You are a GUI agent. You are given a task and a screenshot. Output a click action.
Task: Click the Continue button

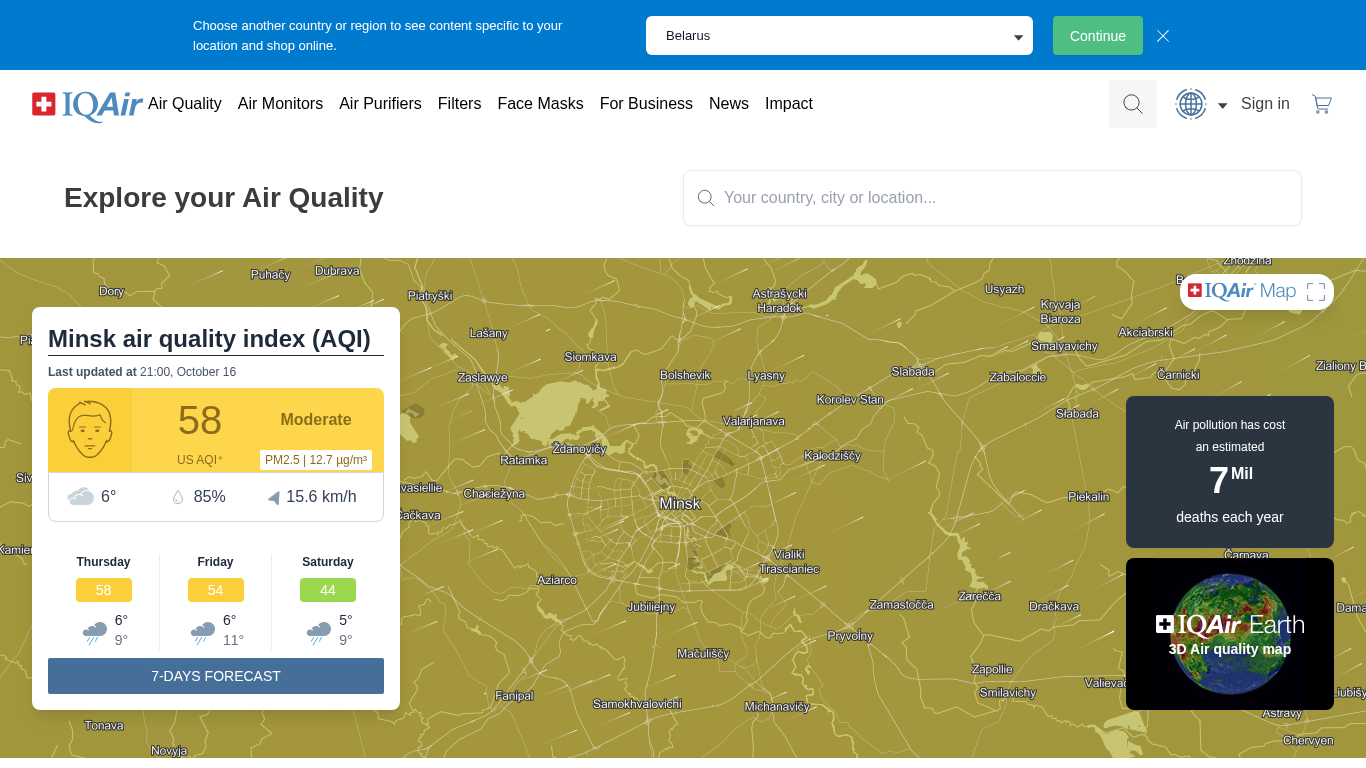click(1098, 36)
